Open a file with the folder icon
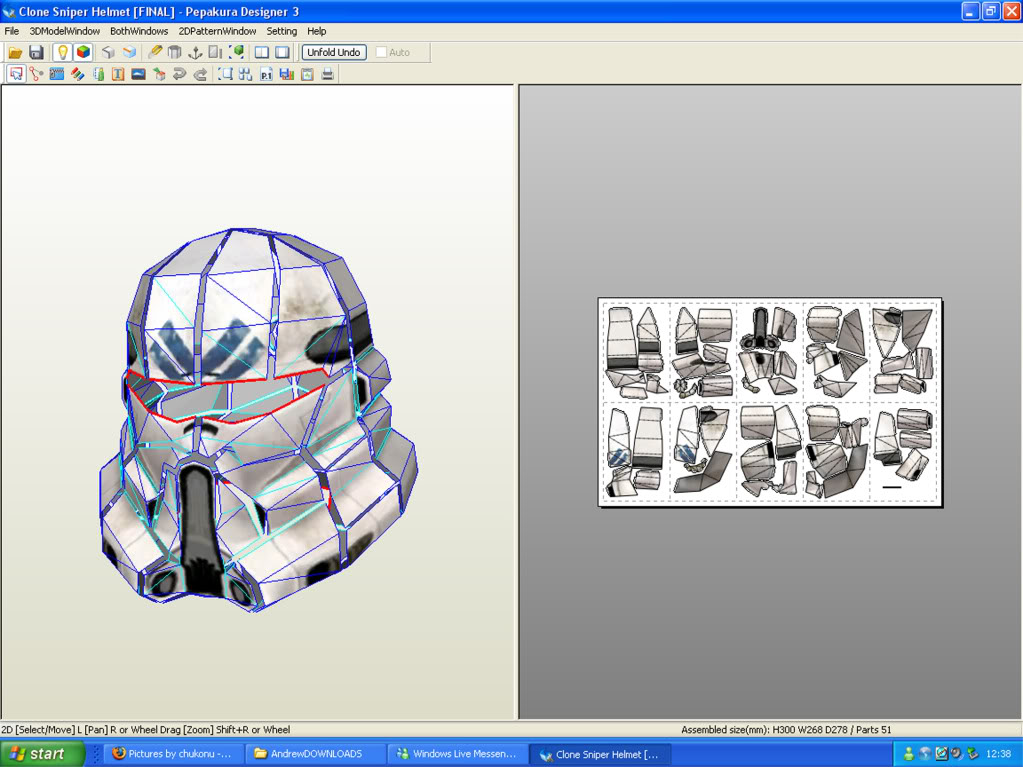 click(15, 52)
